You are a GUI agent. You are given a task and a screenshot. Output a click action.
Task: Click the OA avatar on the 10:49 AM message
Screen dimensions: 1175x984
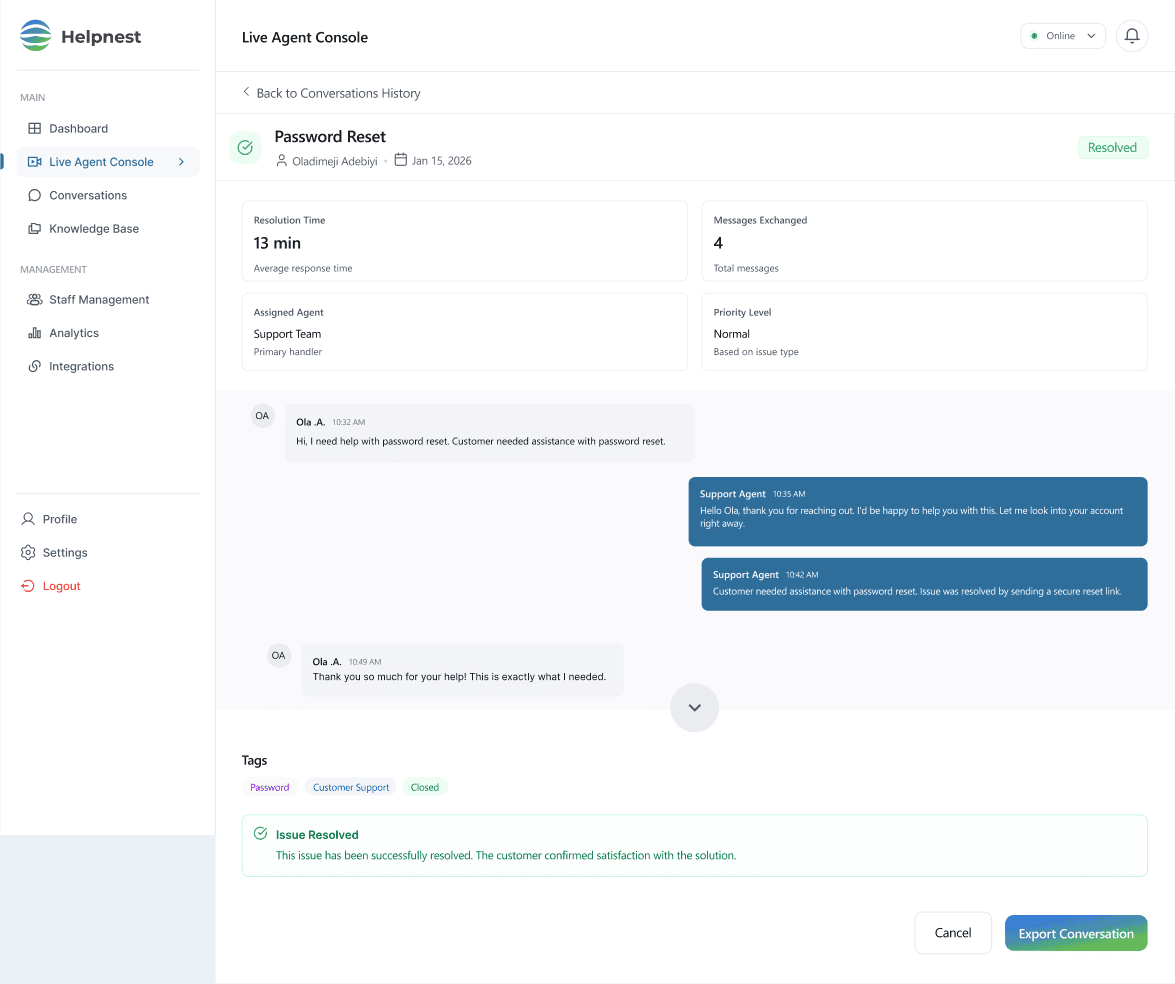(x=279, y=656)
